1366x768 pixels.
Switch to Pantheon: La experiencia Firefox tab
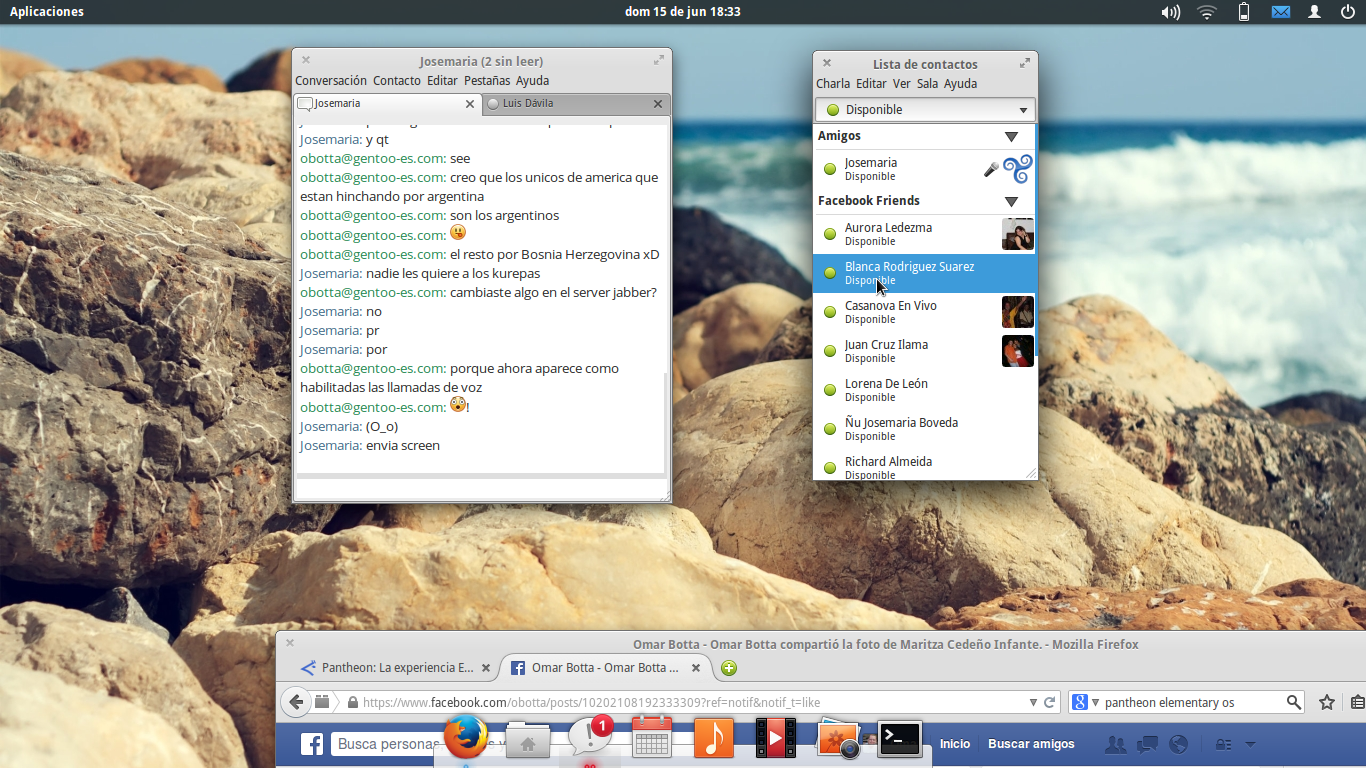click(397, 668)
